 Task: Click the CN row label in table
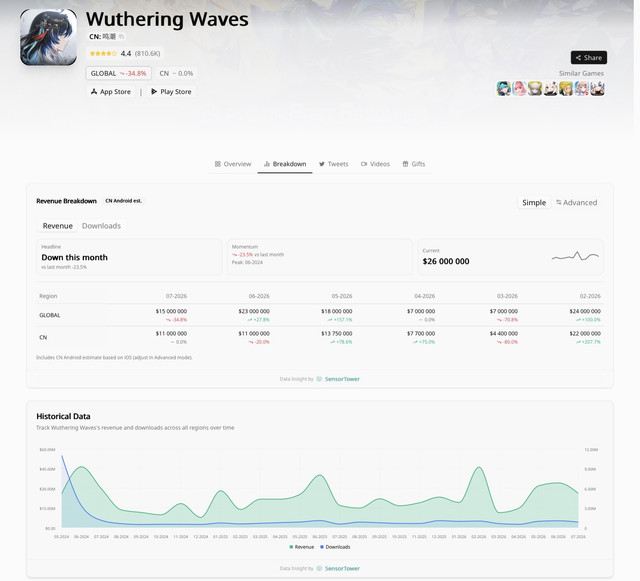point(43,337)
